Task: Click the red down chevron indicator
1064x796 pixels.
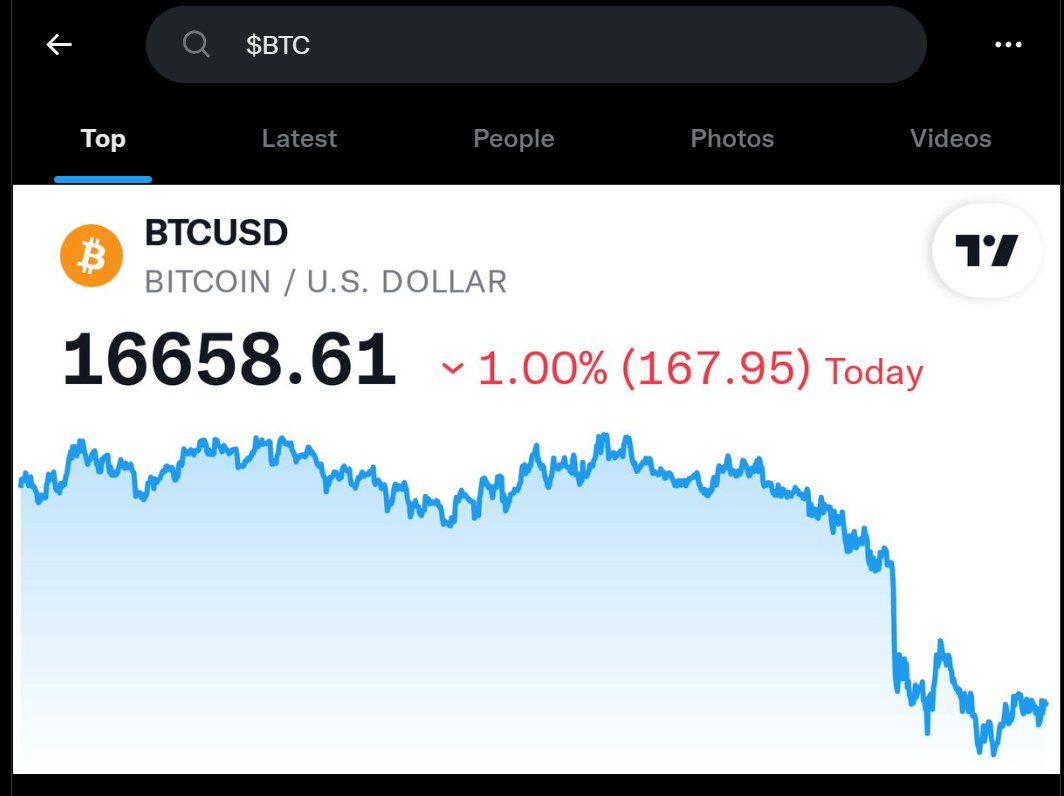Action: (x=453, y=369)
